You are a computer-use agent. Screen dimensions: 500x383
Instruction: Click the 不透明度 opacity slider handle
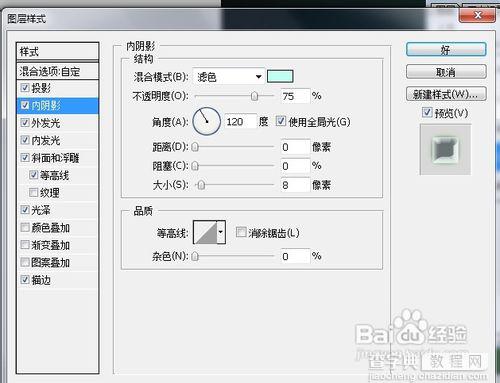tap(255, 96)
